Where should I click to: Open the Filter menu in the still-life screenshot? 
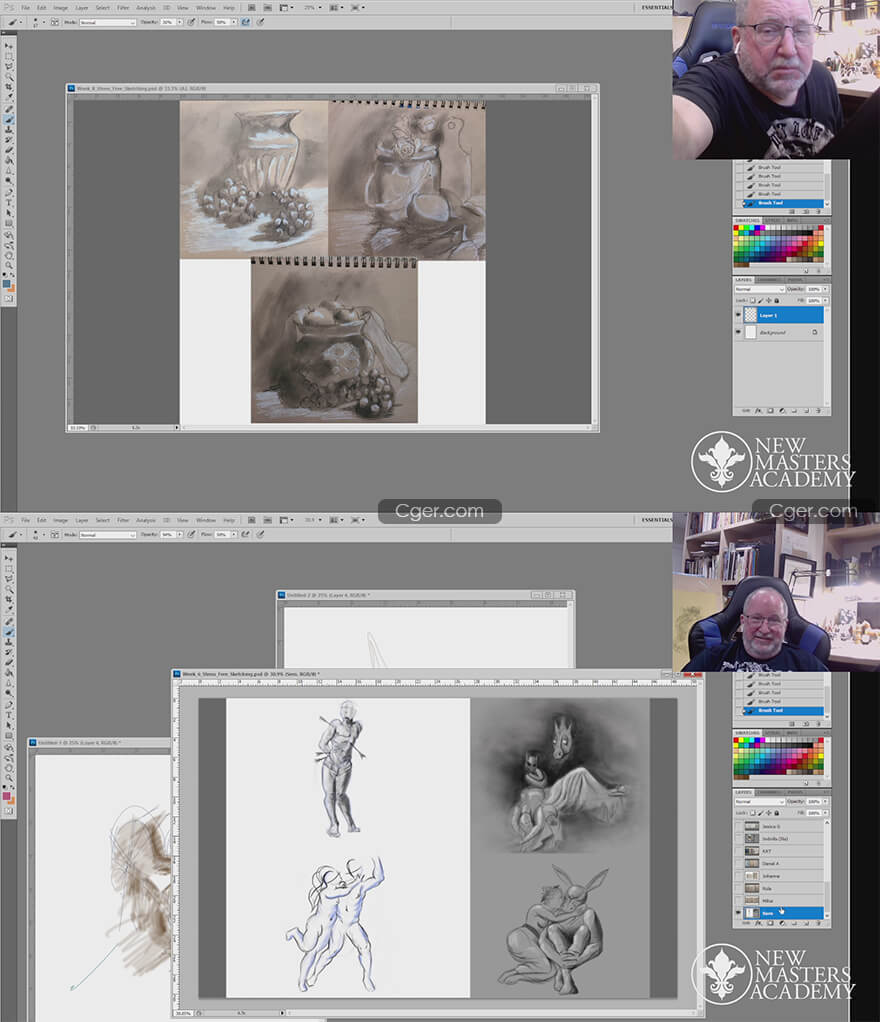click(123, 8)
